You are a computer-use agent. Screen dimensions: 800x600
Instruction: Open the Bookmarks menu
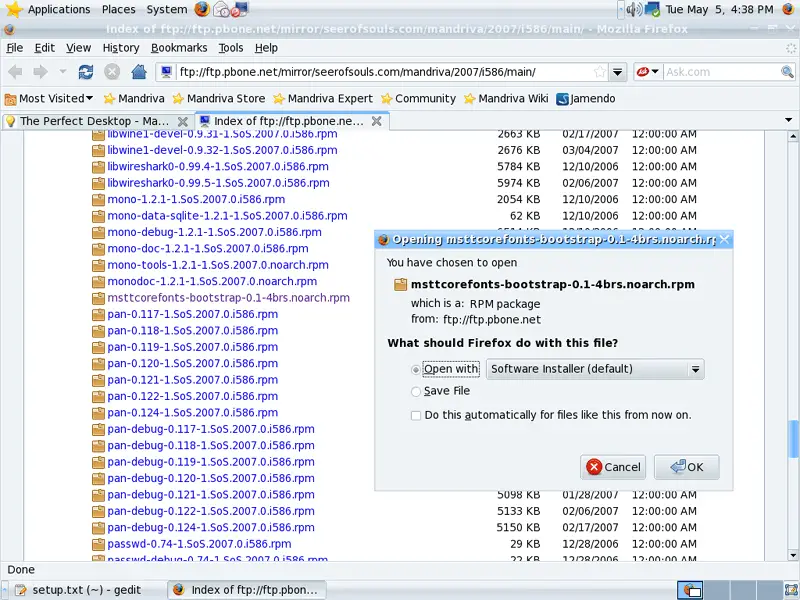[x=179, y=48]
